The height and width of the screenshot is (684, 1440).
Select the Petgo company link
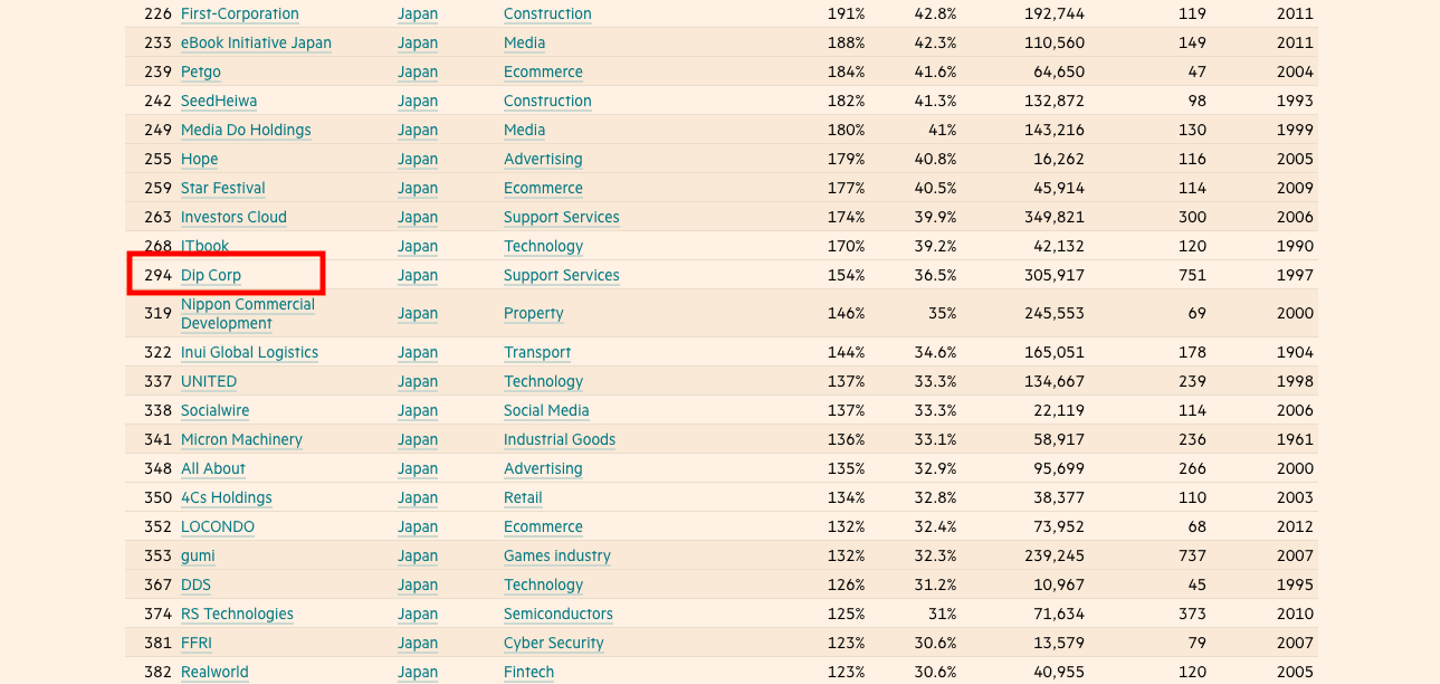pos(201,72)
